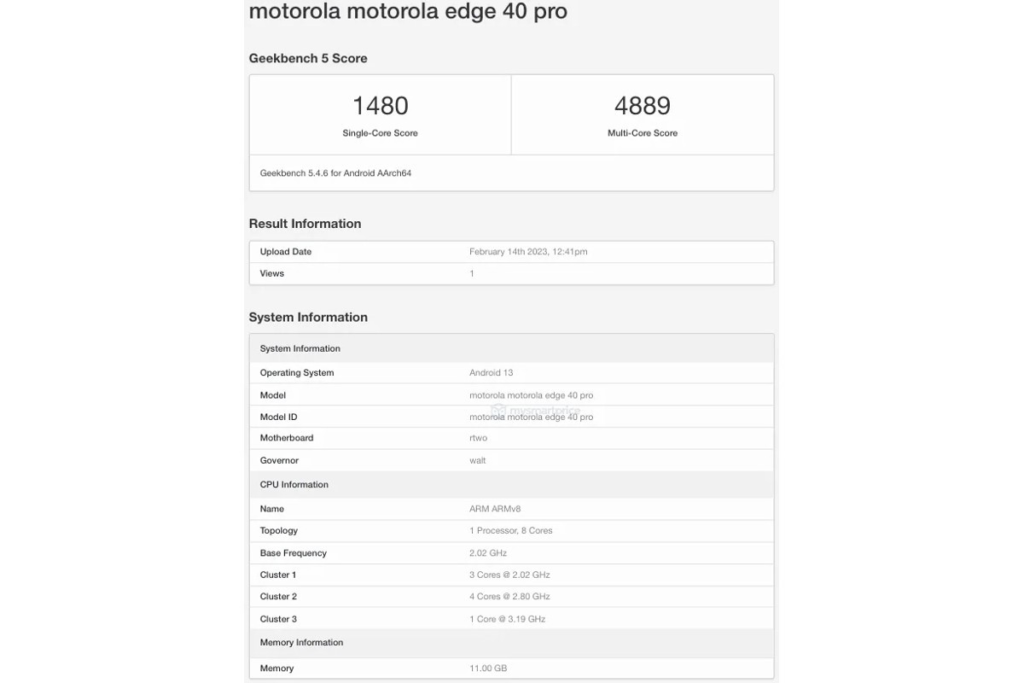This screenshot has width=1024, height=683.
Task: Click the Motherboard value rtwo
Action: [479, 438]
